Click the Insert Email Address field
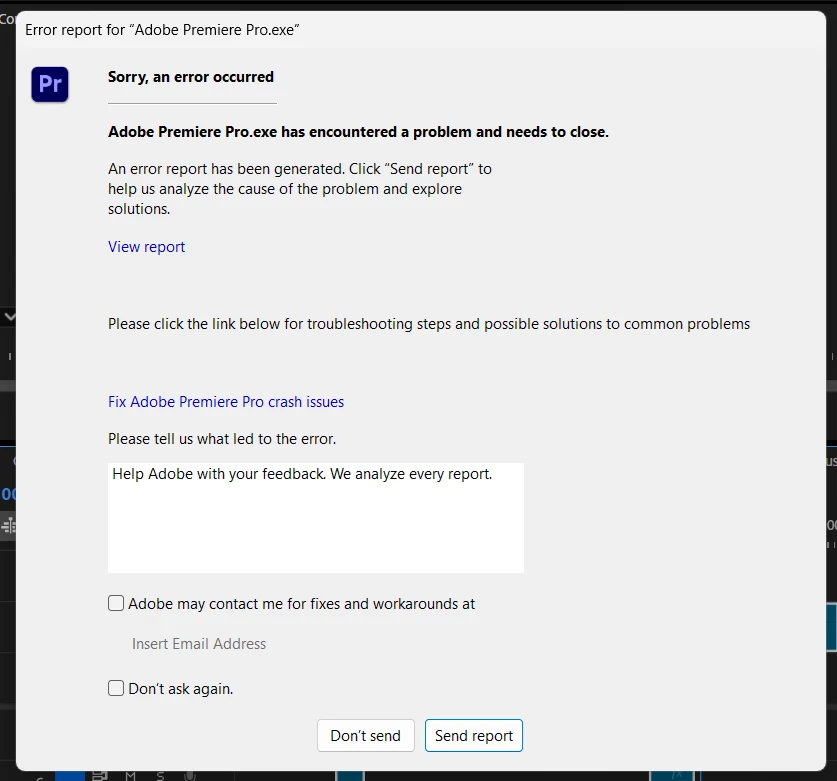This screenshot has height=781, width=837. coord(199,644)
